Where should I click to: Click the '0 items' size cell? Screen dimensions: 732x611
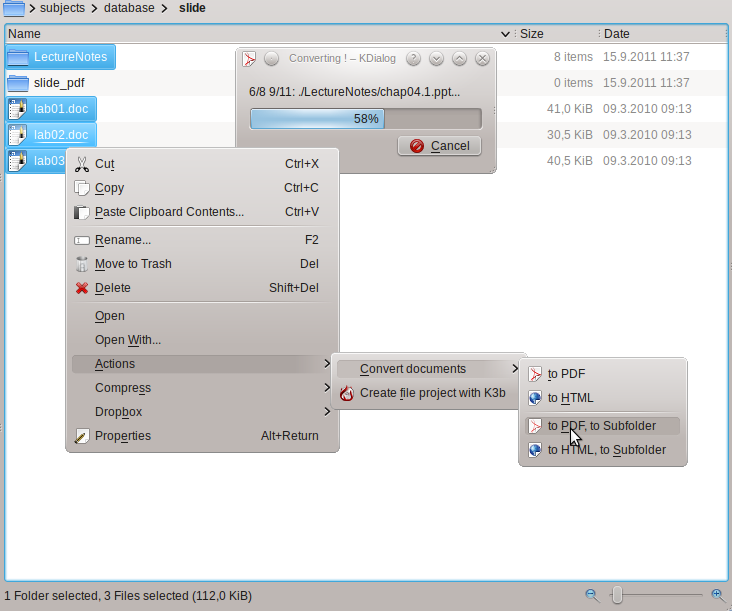click(x=573, y=83)
